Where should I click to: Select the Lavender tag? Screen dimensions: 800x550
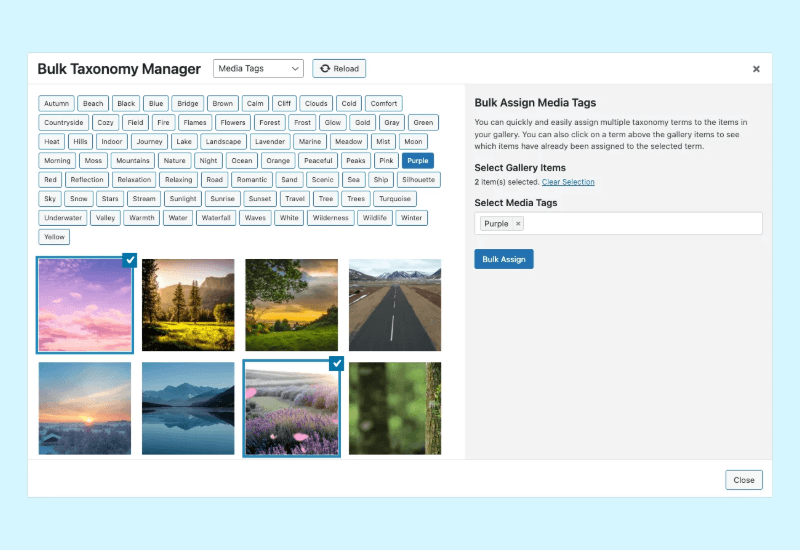(x=270, y=142)
